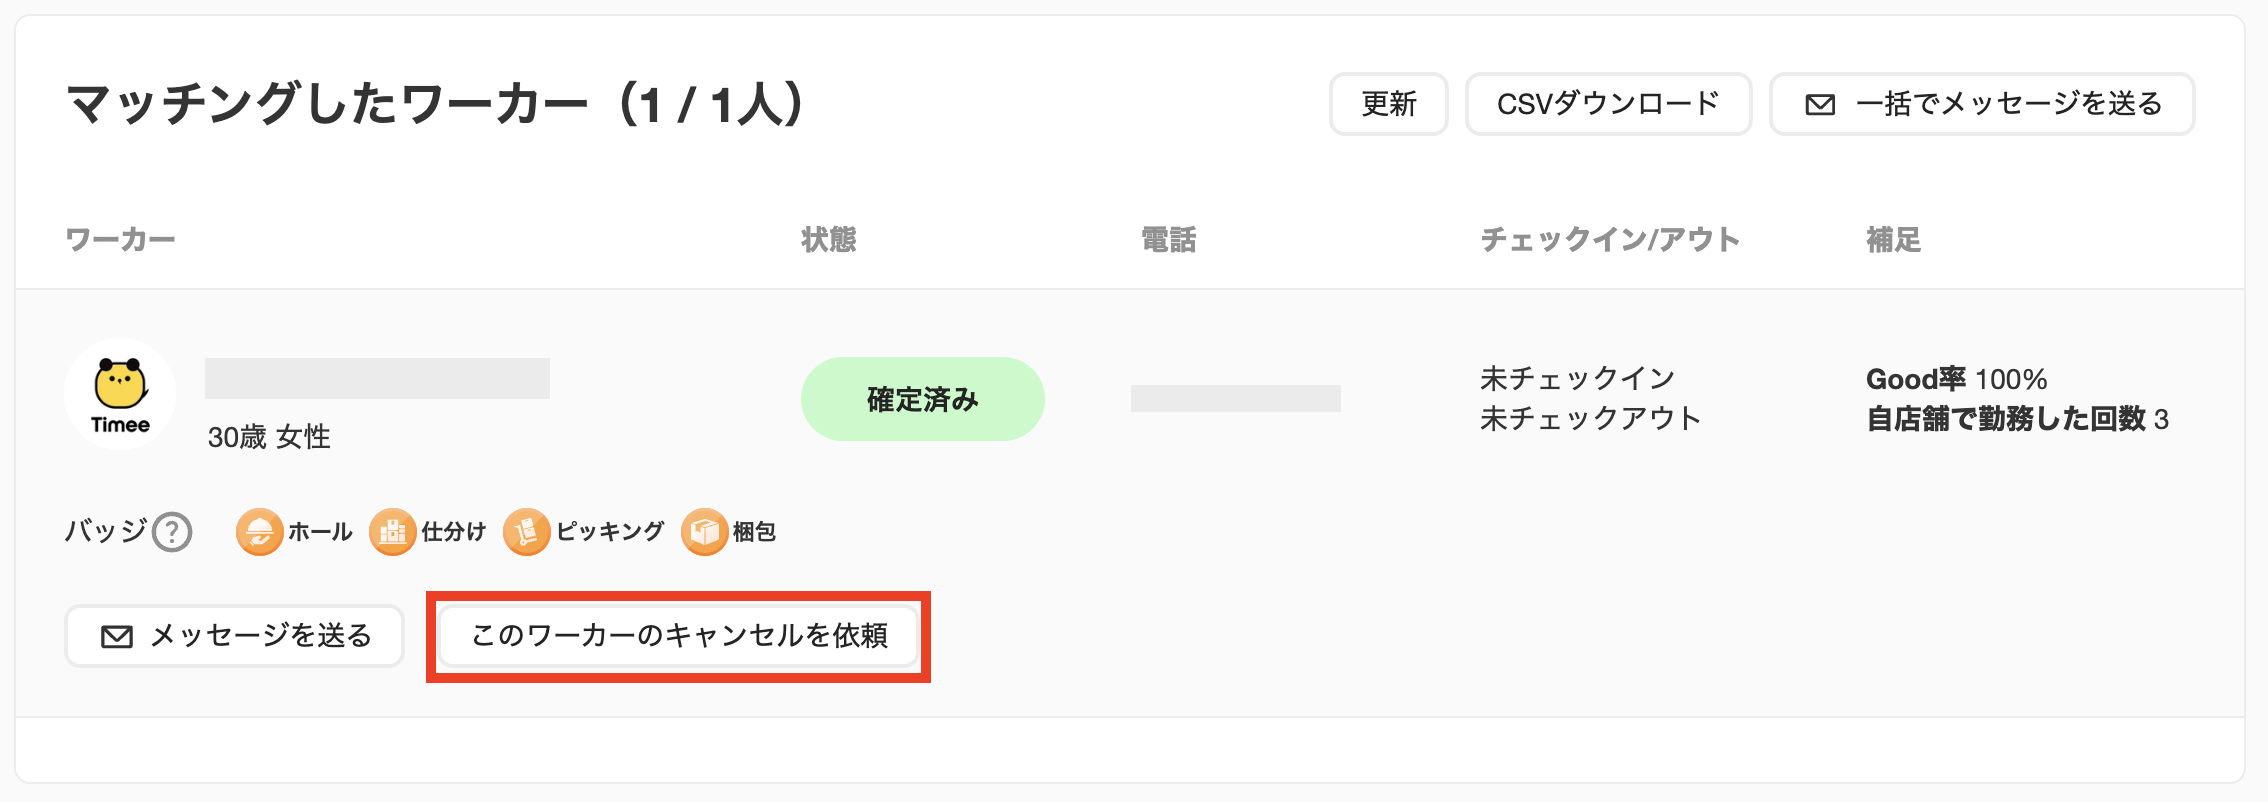The image size is (2268, 802).
Task: Click the チェックイン/アウト column header
Action: [1610, 240]
